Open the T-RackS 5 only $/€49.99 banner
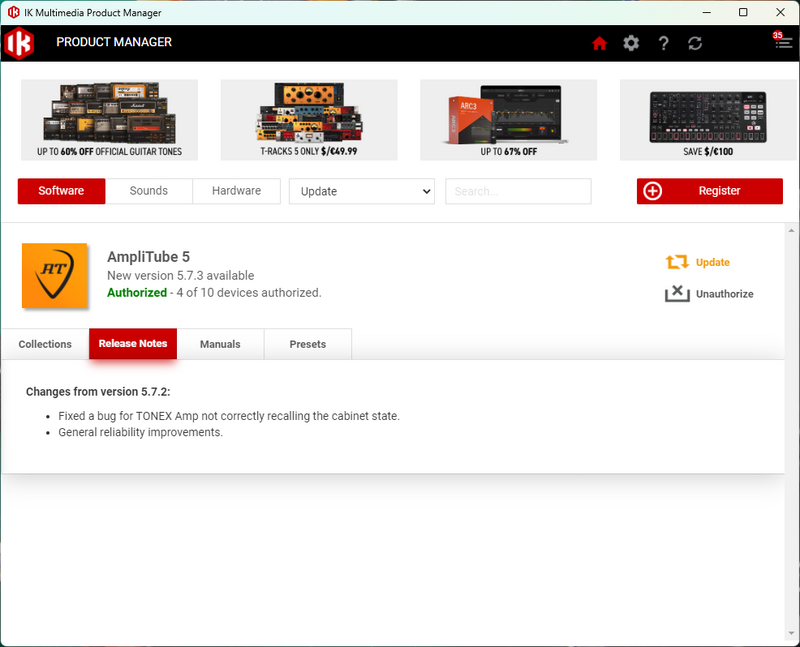 pos(309,120)
